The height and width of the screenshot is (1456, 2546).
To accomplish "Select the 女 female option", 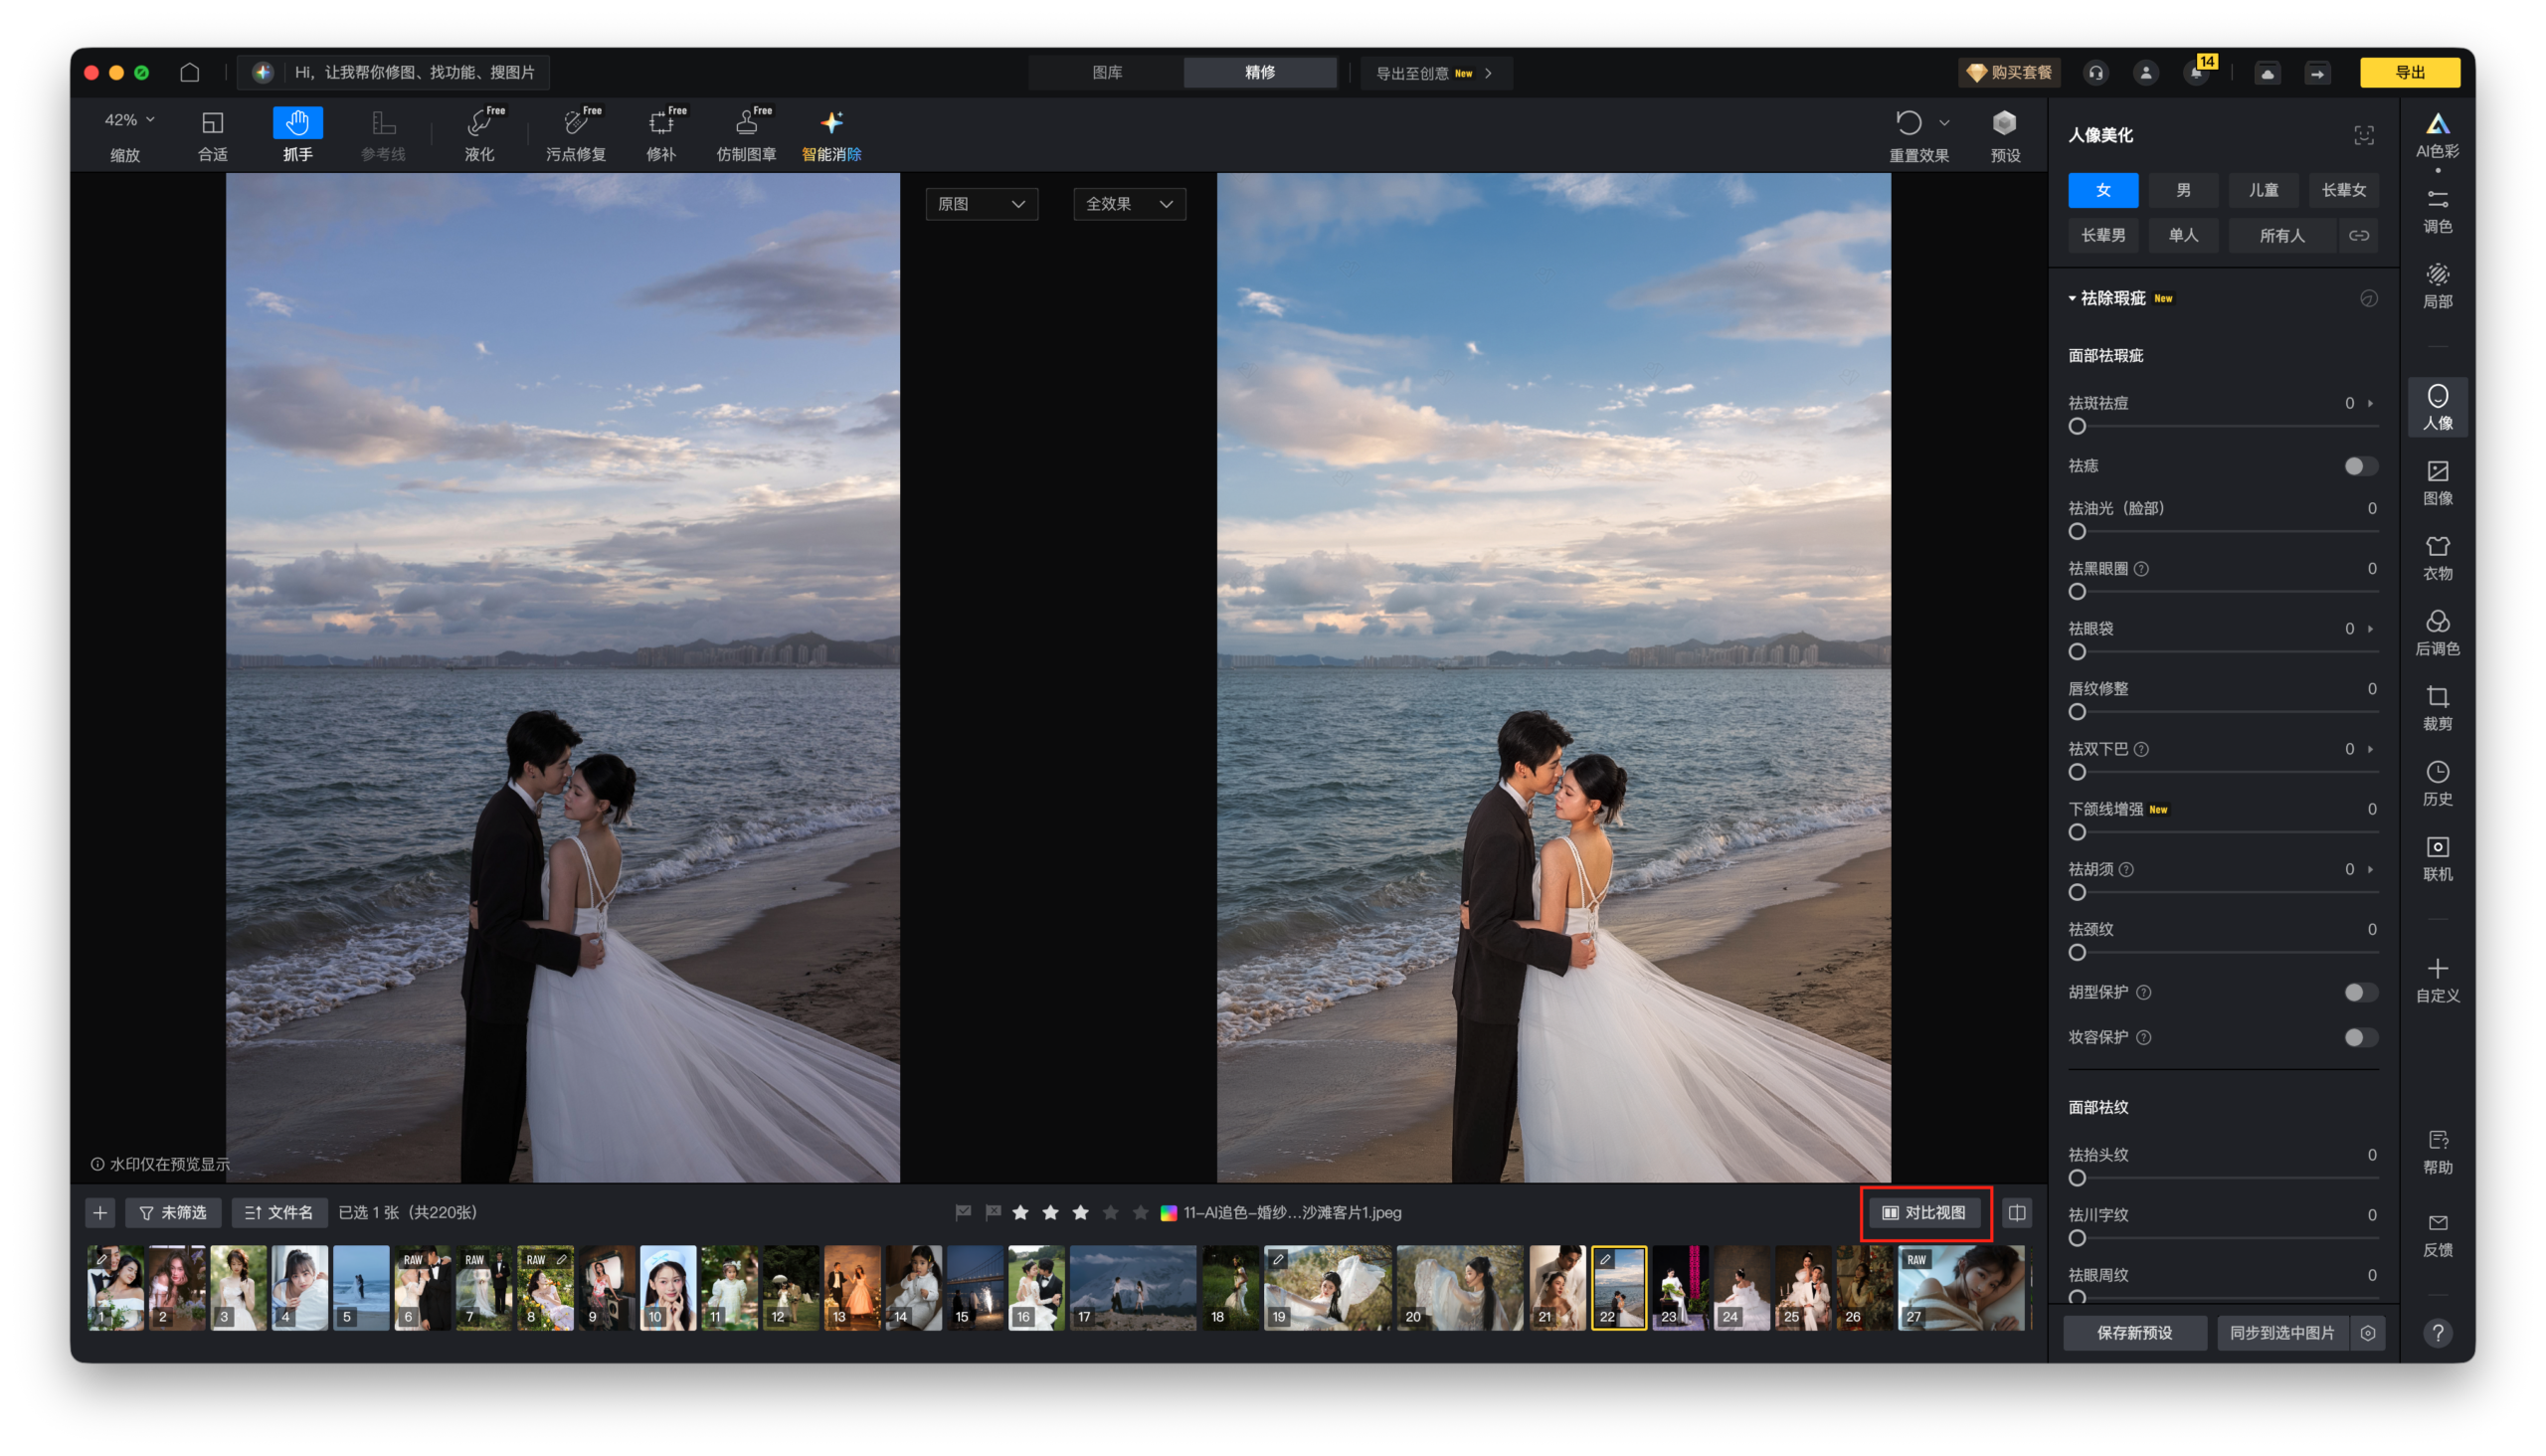I will tap(2103, 190).
